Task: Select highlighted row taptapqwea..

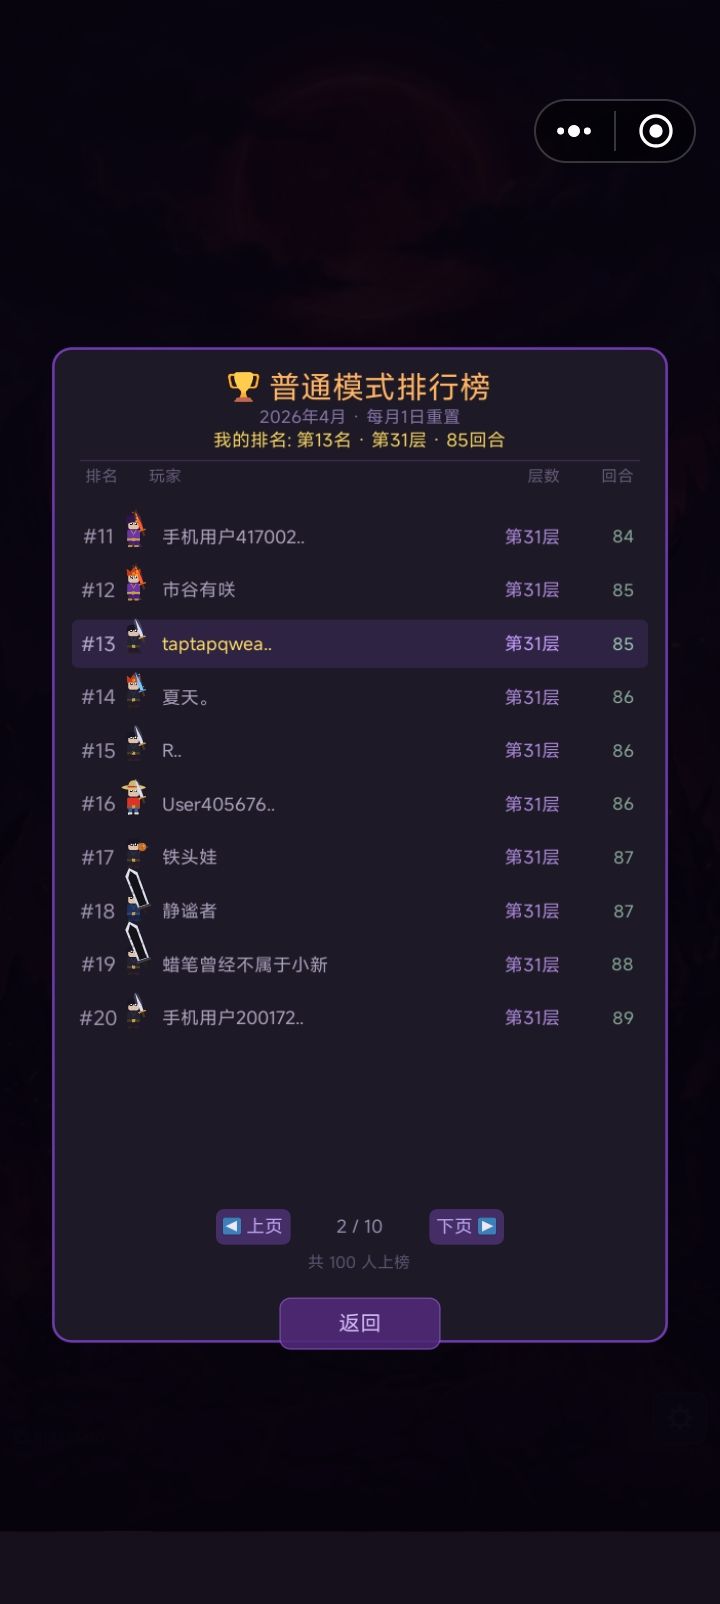Action: [360, 643]
